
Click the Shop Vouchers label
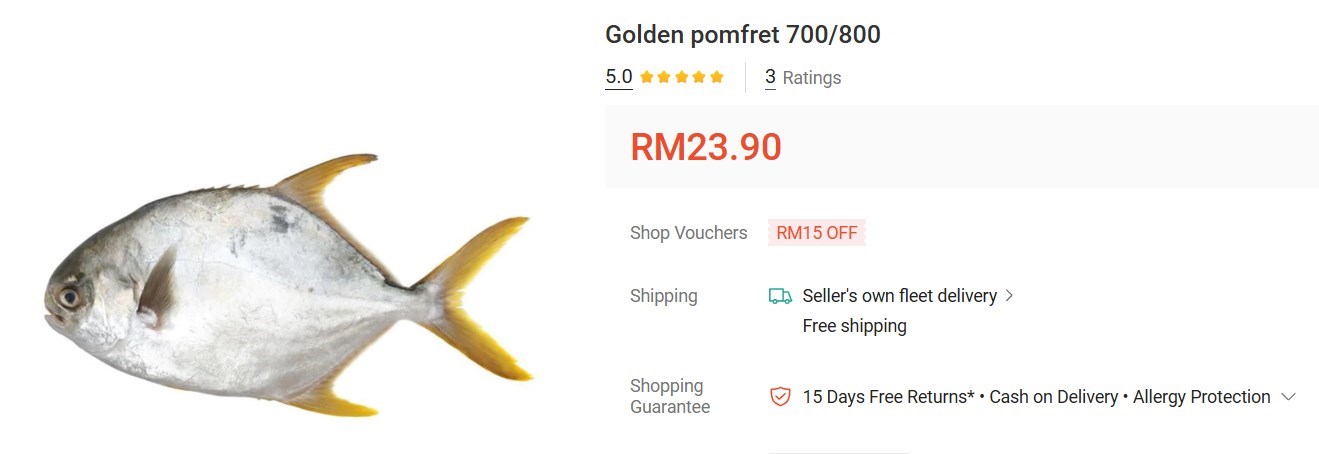(x=689, y=233)
